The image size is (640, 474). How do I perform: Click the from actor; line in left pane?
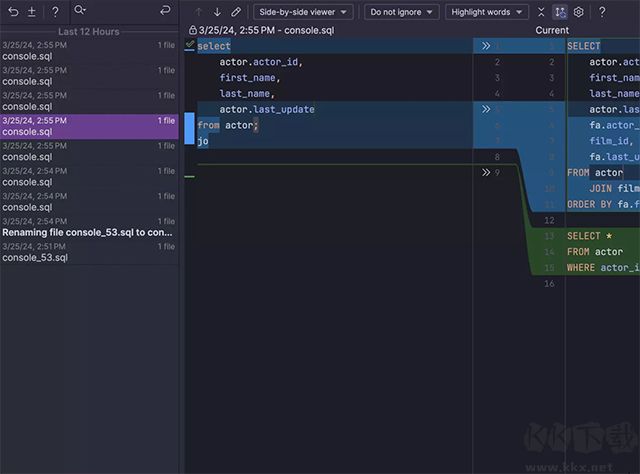pos(228,125)
